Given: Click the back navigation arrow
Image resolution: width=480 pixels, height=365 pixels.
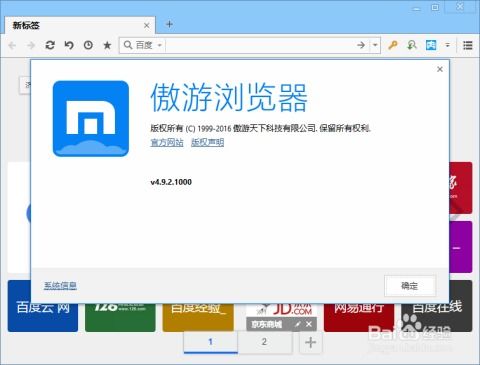Looking at the screenshot, I should click(x=12, y=45).
